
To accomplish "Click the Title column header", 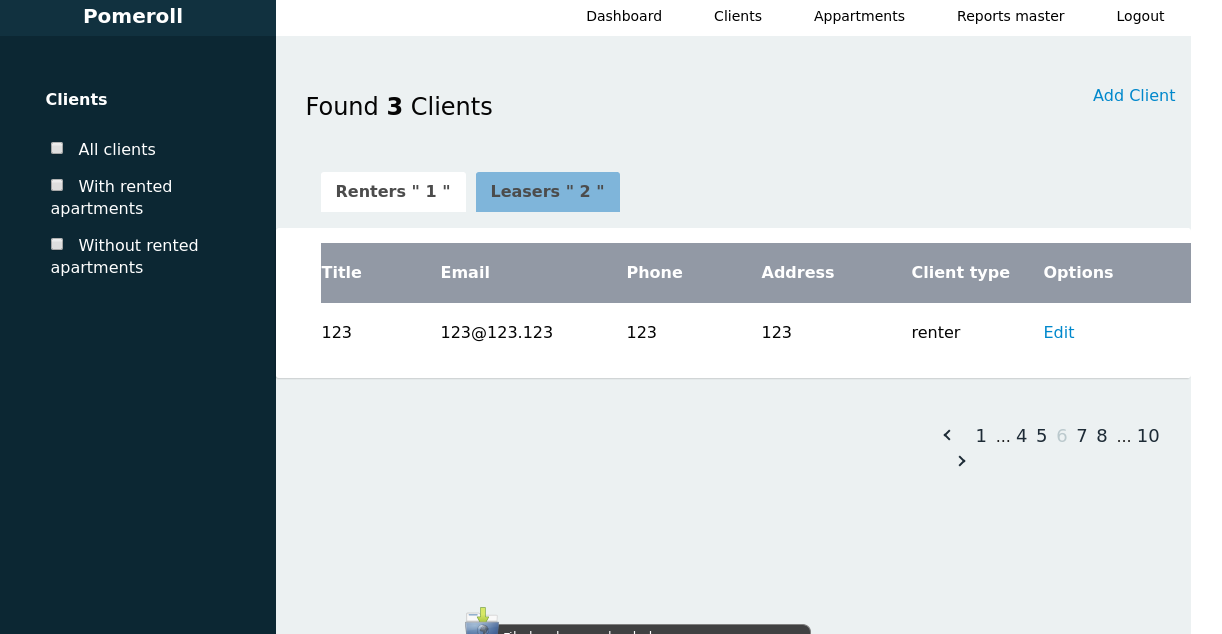I will click(342, 273).
